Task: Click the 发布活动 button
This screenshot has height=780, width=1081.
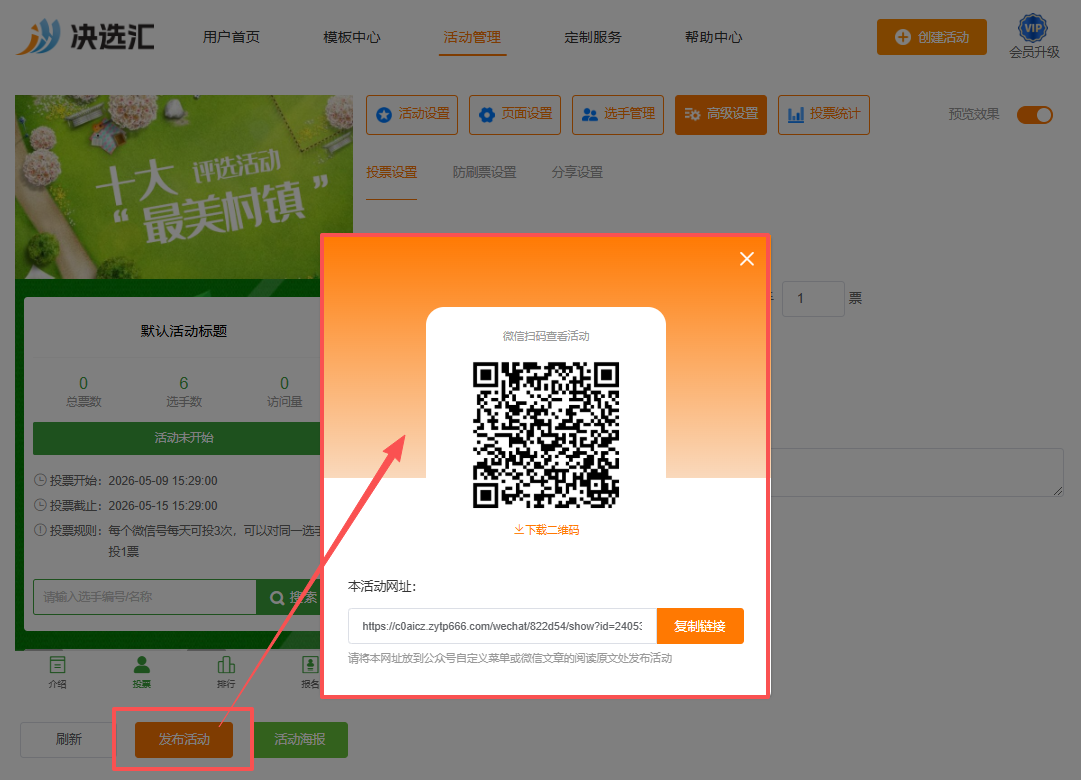Action: point(184,739)
